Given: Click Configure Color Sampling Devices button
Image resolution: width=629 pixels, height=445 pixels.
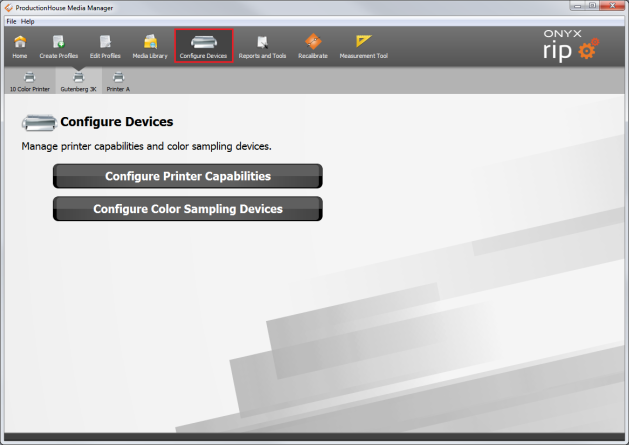Looking at the screenshot, I should pyautogui.click(x=188, y=209).
